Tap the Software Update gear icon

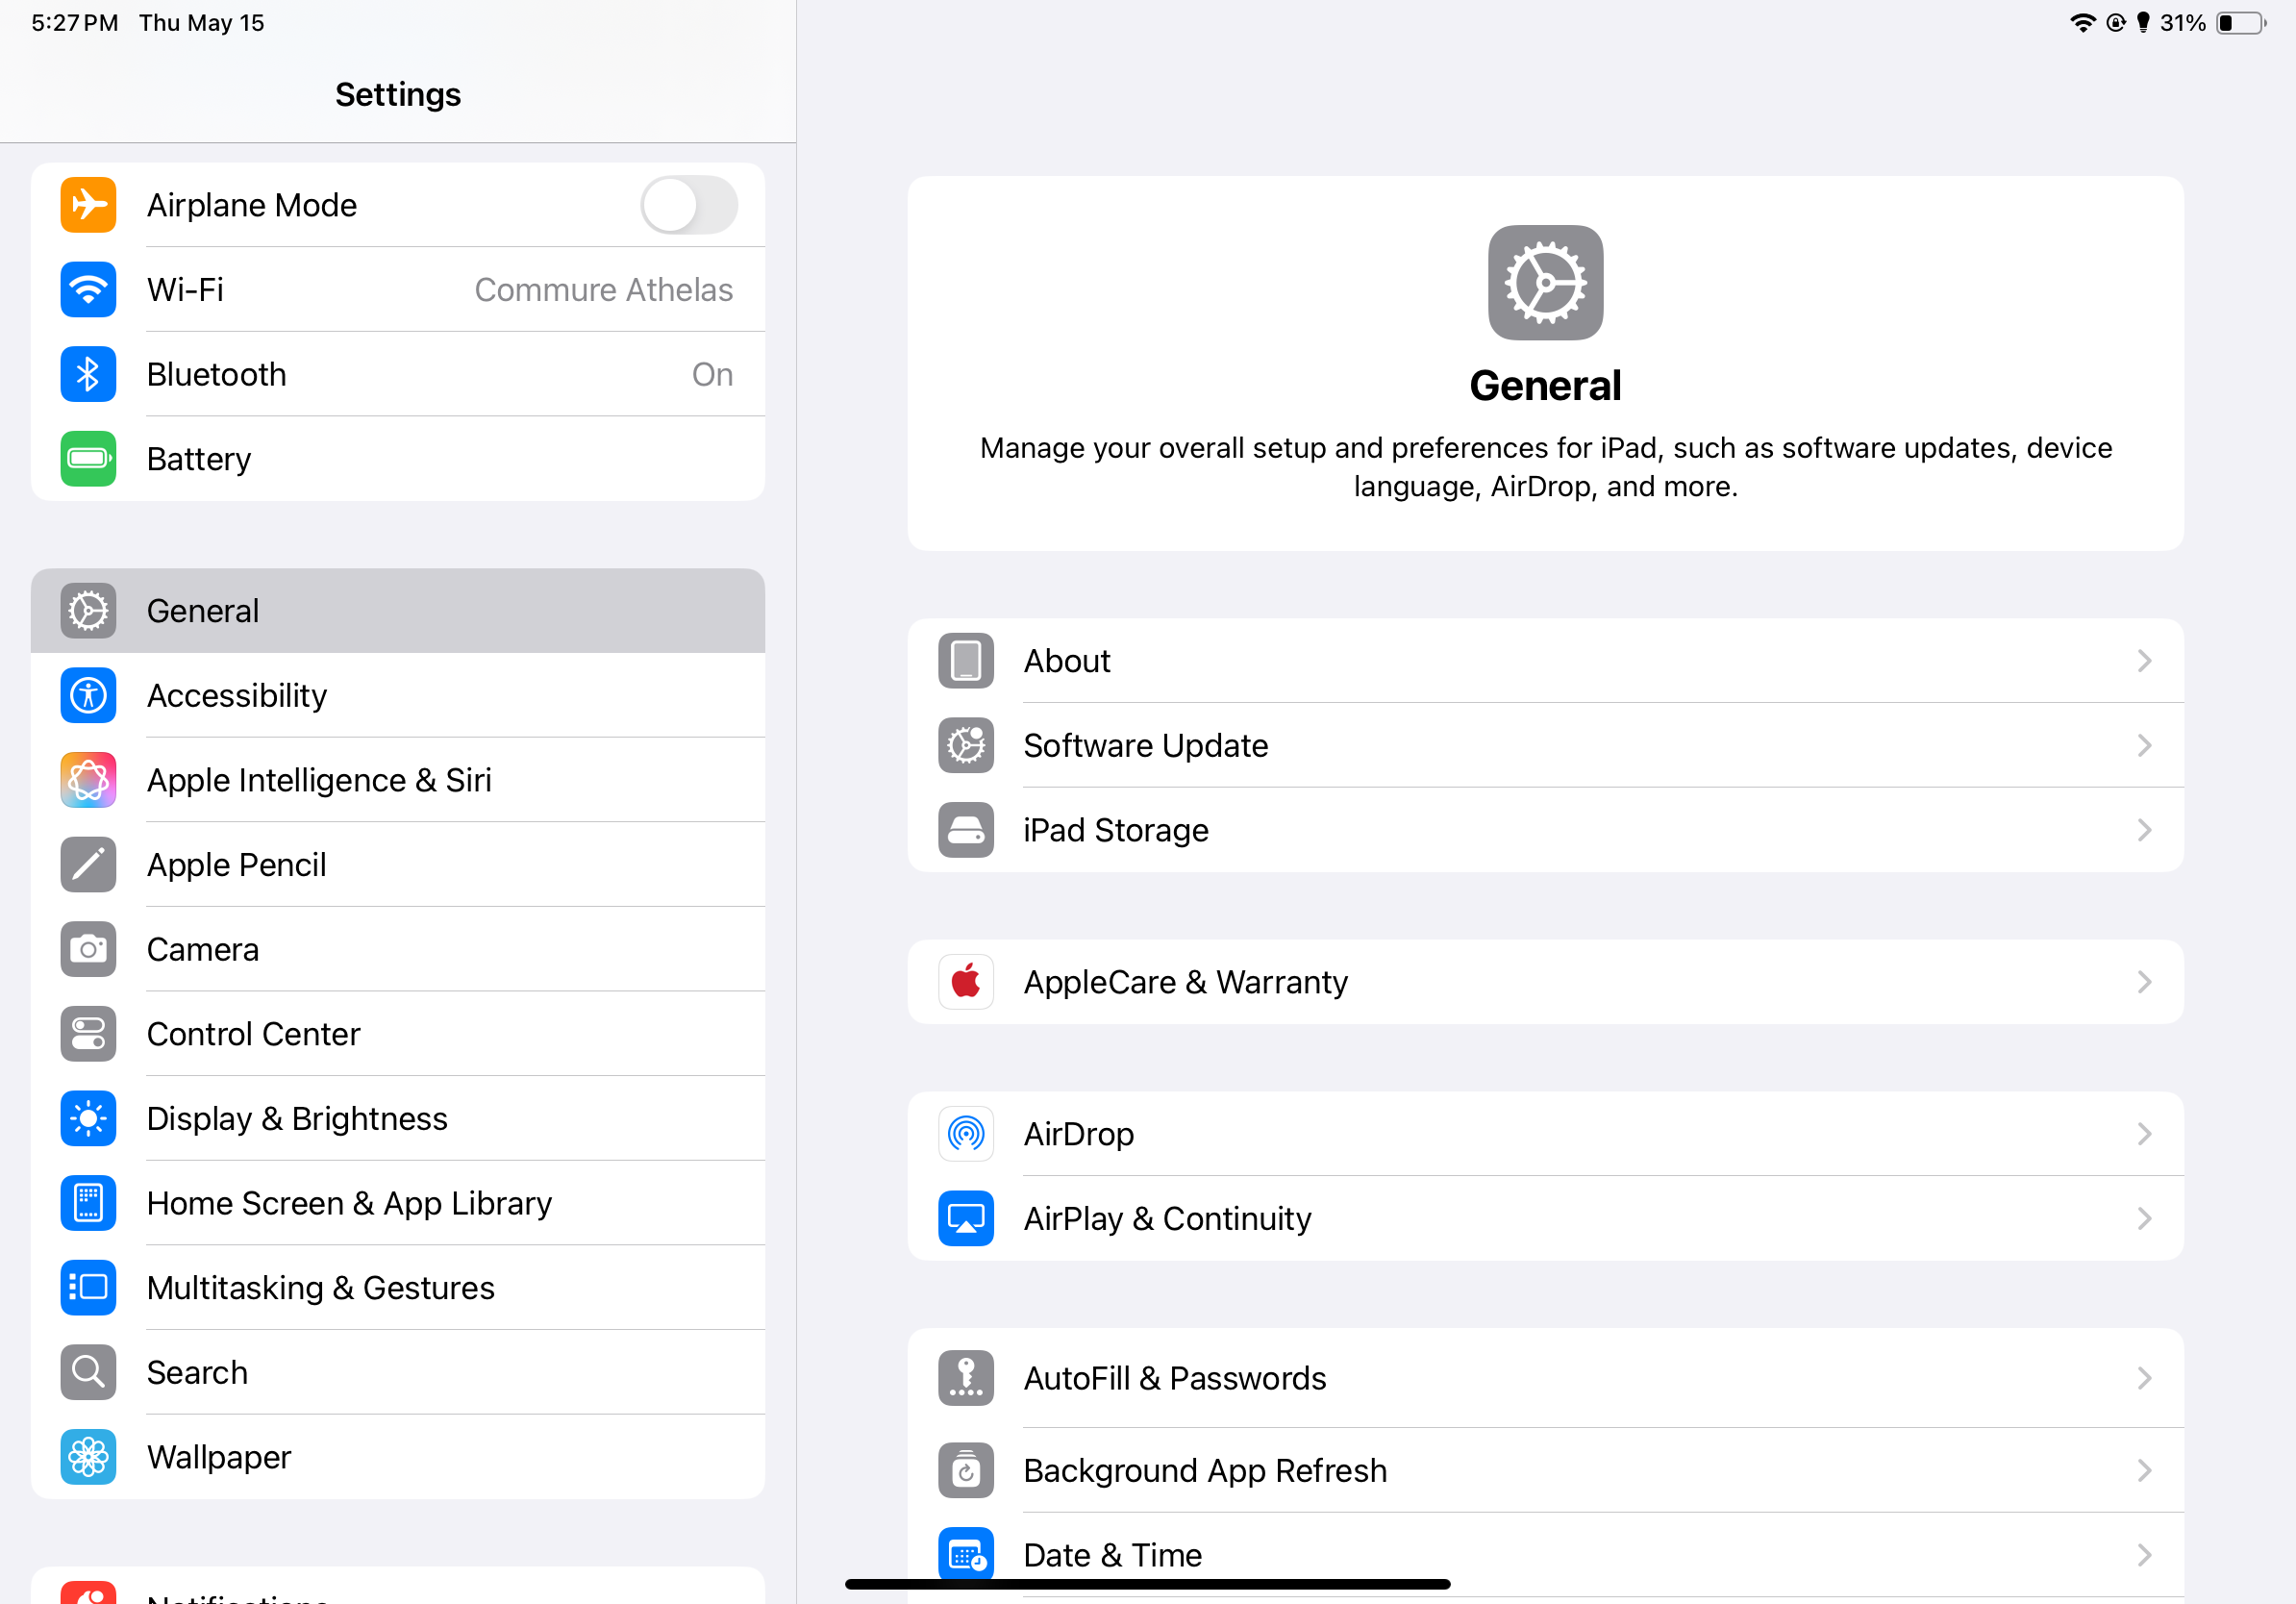click(966, 745)
